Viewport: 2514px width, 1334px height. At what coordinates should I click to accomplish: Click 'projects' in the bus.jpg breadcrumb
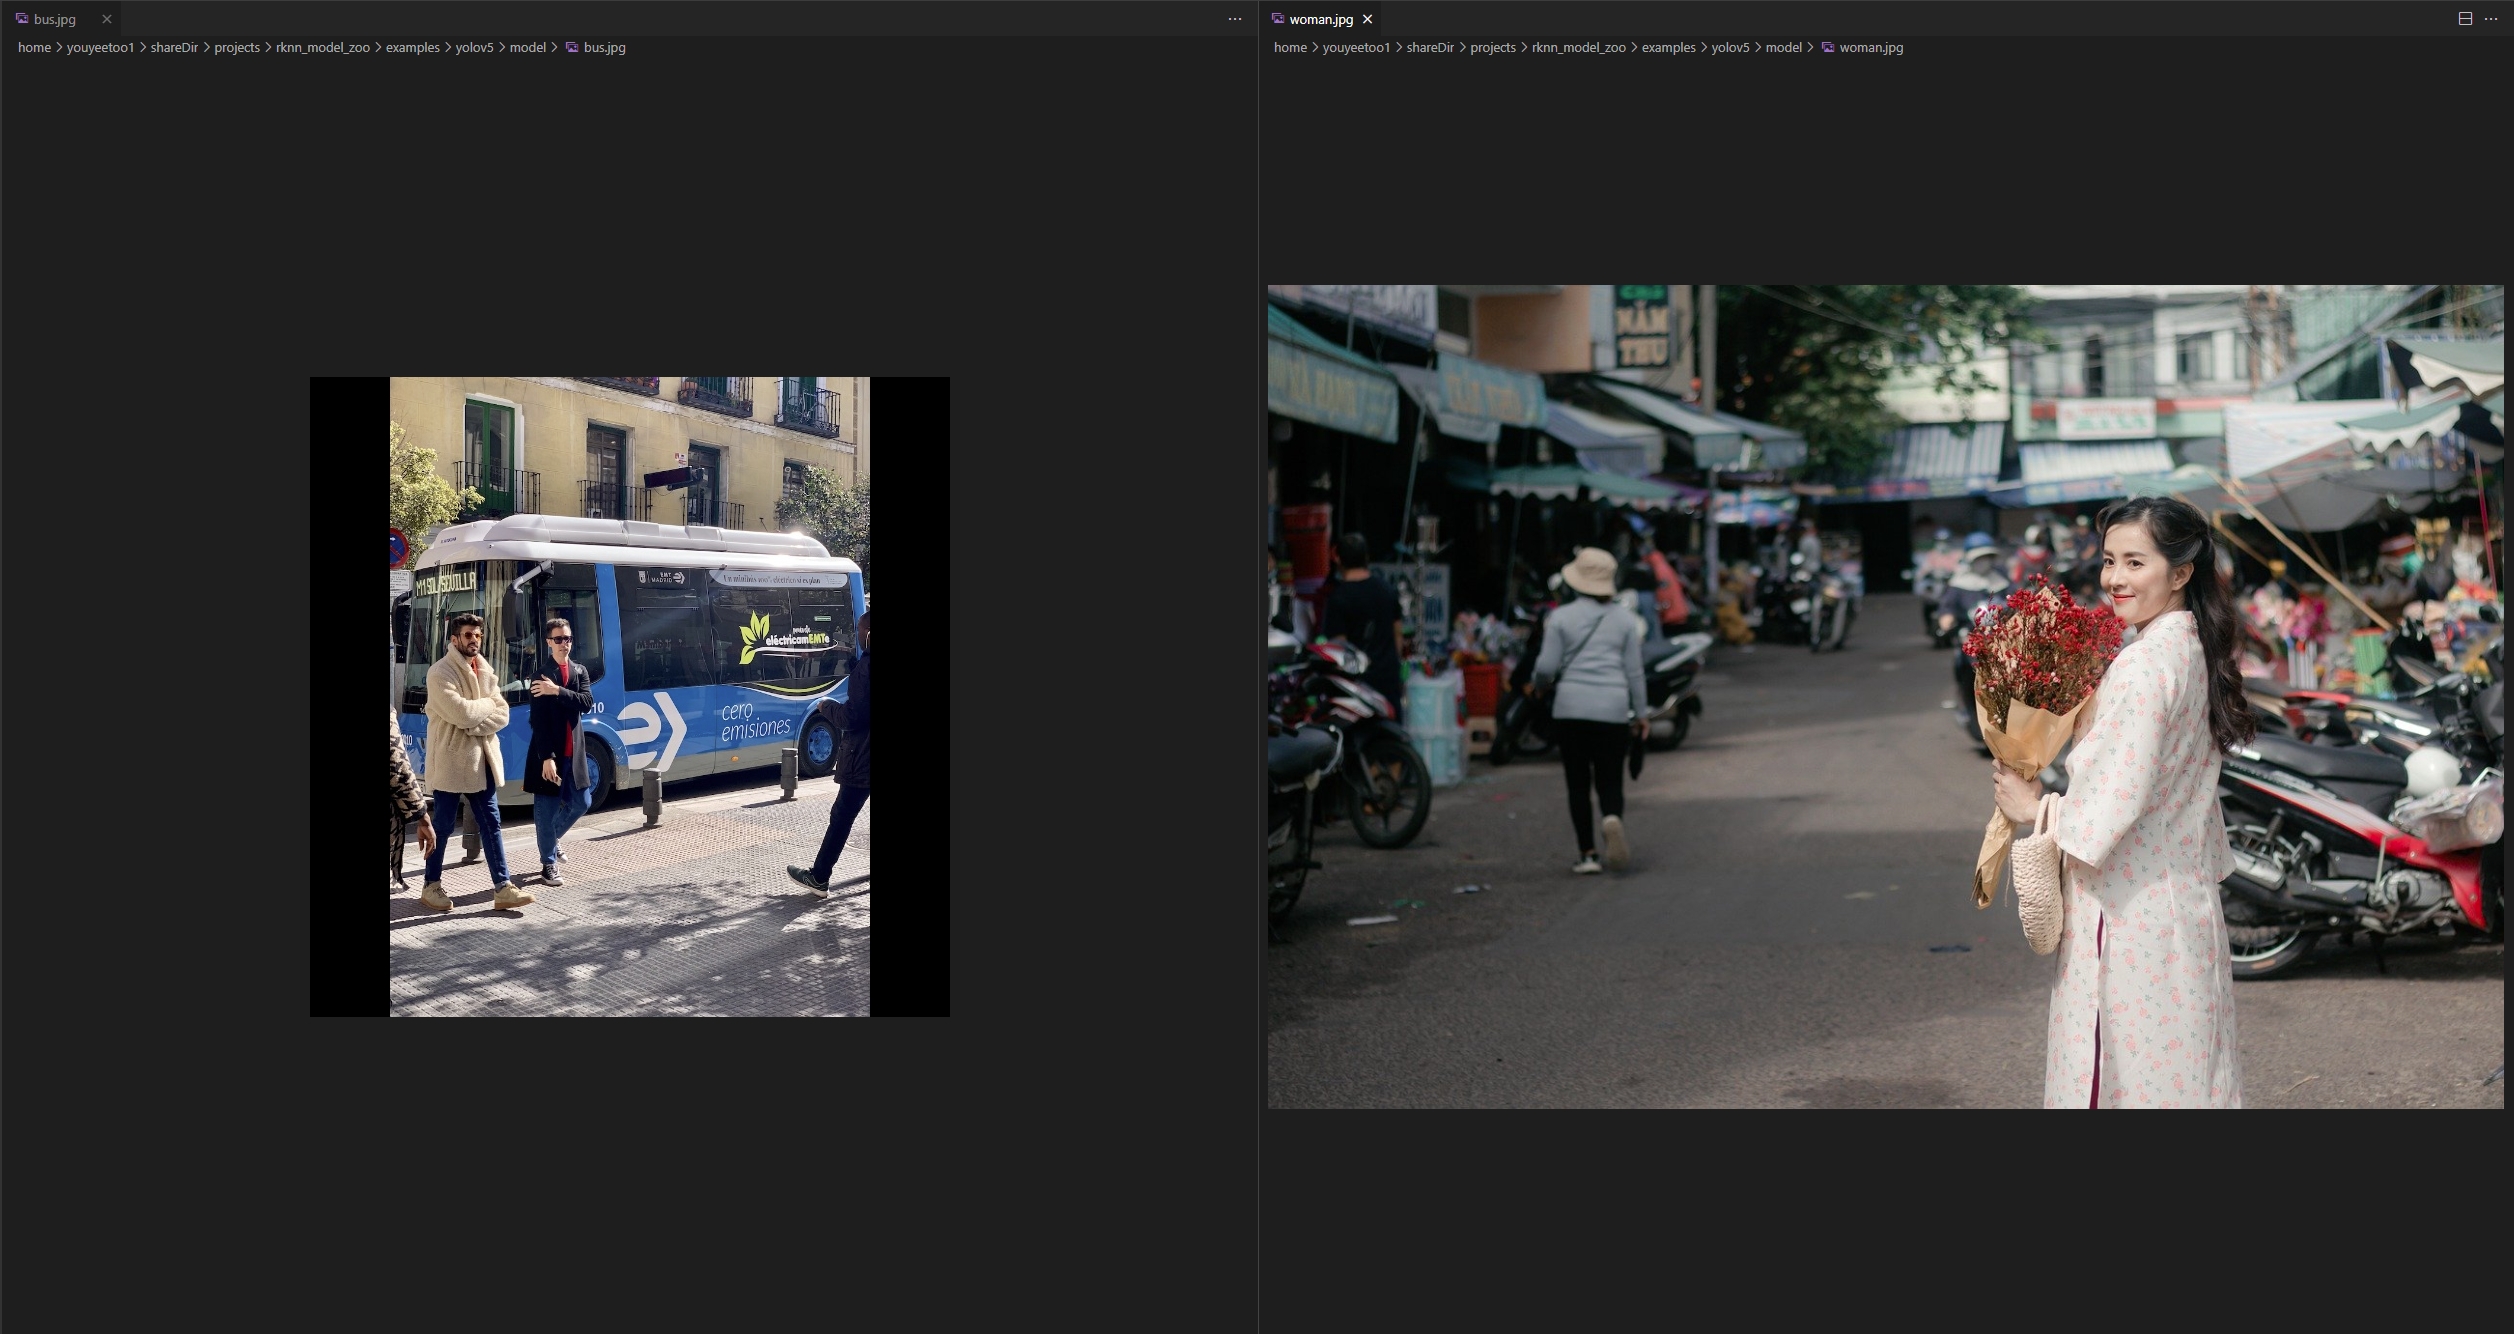(237, 47)
